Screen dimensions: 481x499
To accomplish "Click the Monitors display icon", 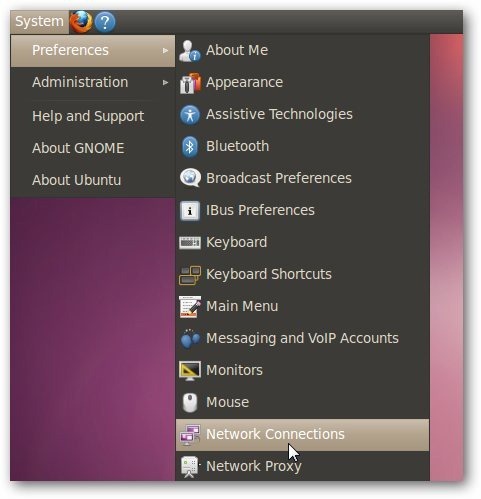I will click(190, 370).
